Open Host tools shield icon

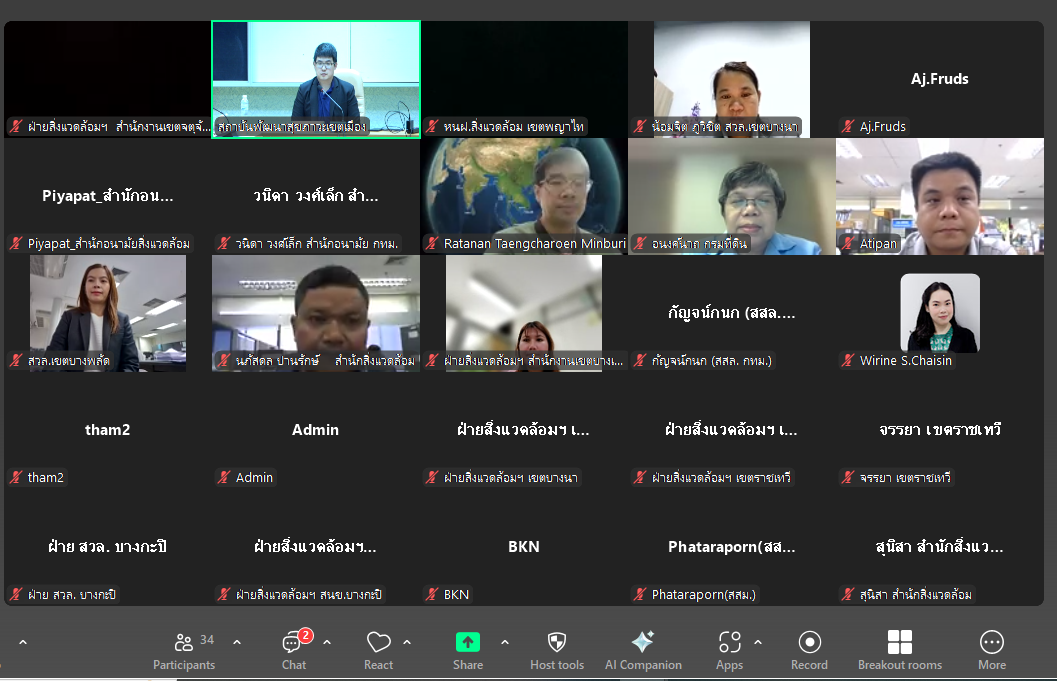coord(557,642)
